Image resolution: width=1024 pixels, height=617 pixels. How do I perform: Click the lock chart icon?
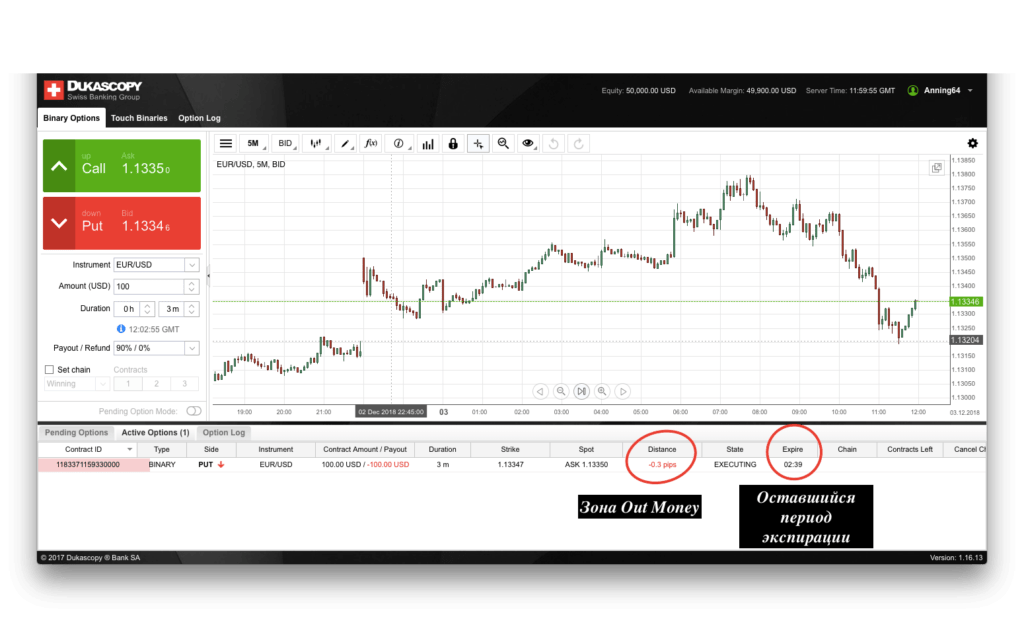tap(453, 144)
